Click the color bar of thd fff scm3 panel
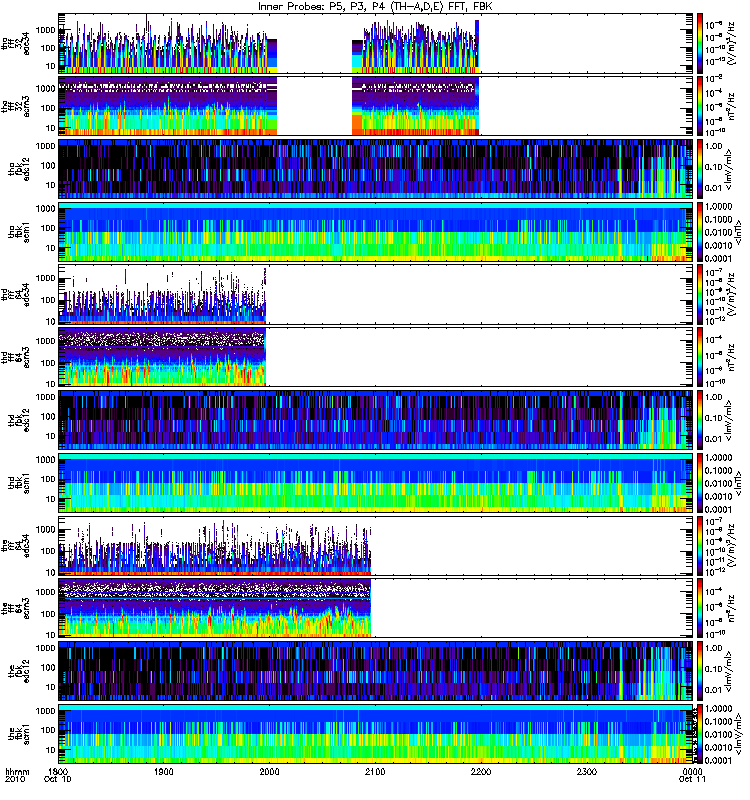750x800 pixels. pos(700,357)
